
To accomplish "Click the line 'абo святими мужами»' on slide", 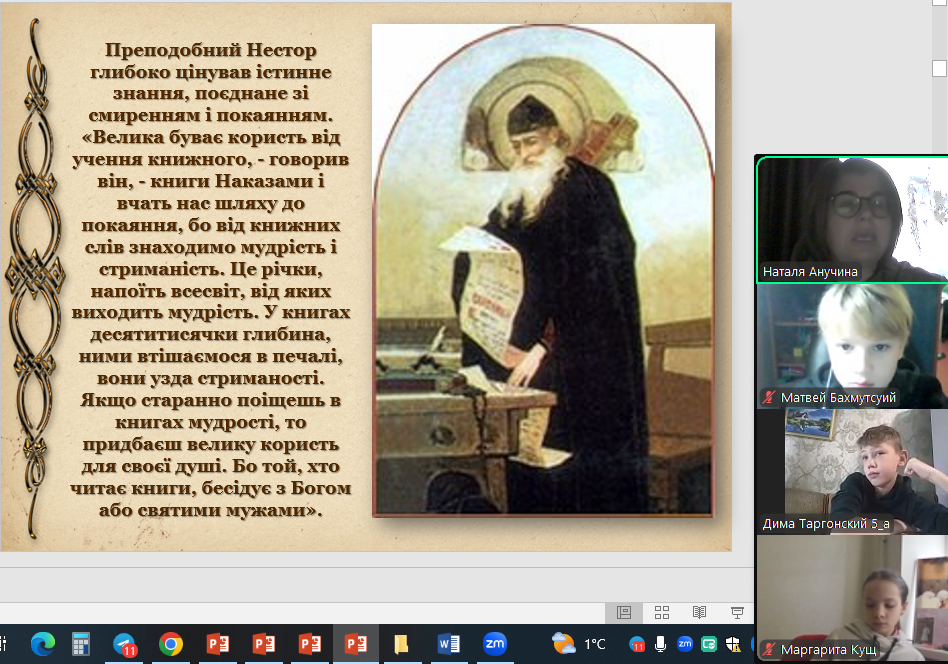I will [x=211, y=510].
